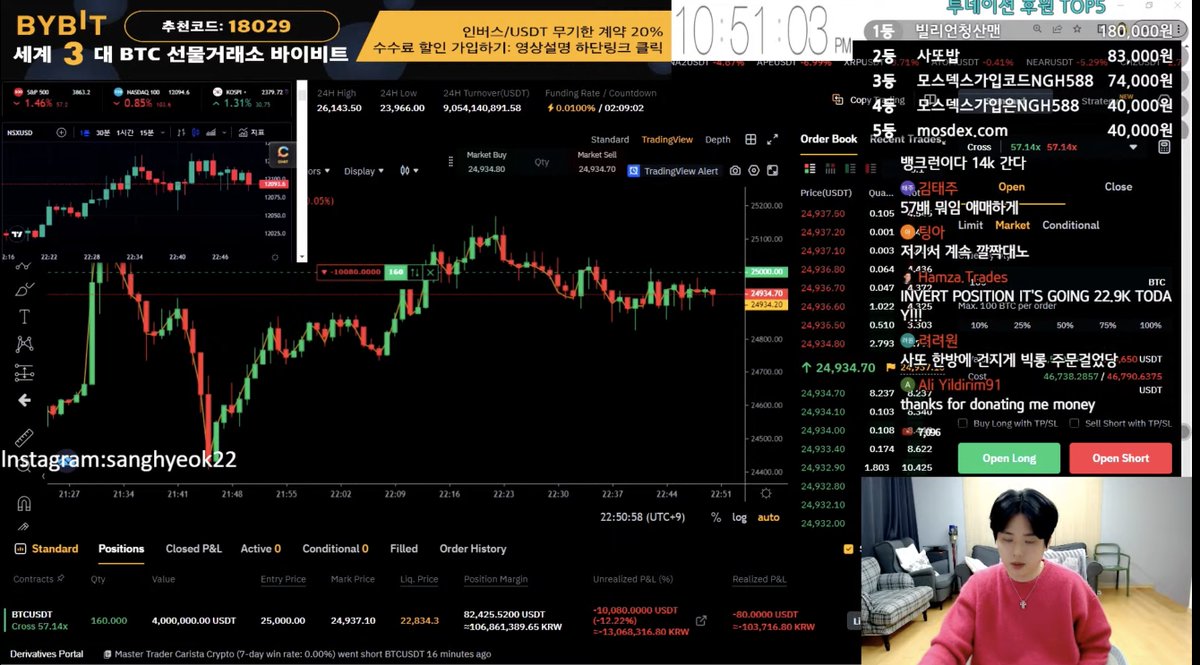Switch to Active orders tab
1200x665 pixels.
click(x=261, y=549)
